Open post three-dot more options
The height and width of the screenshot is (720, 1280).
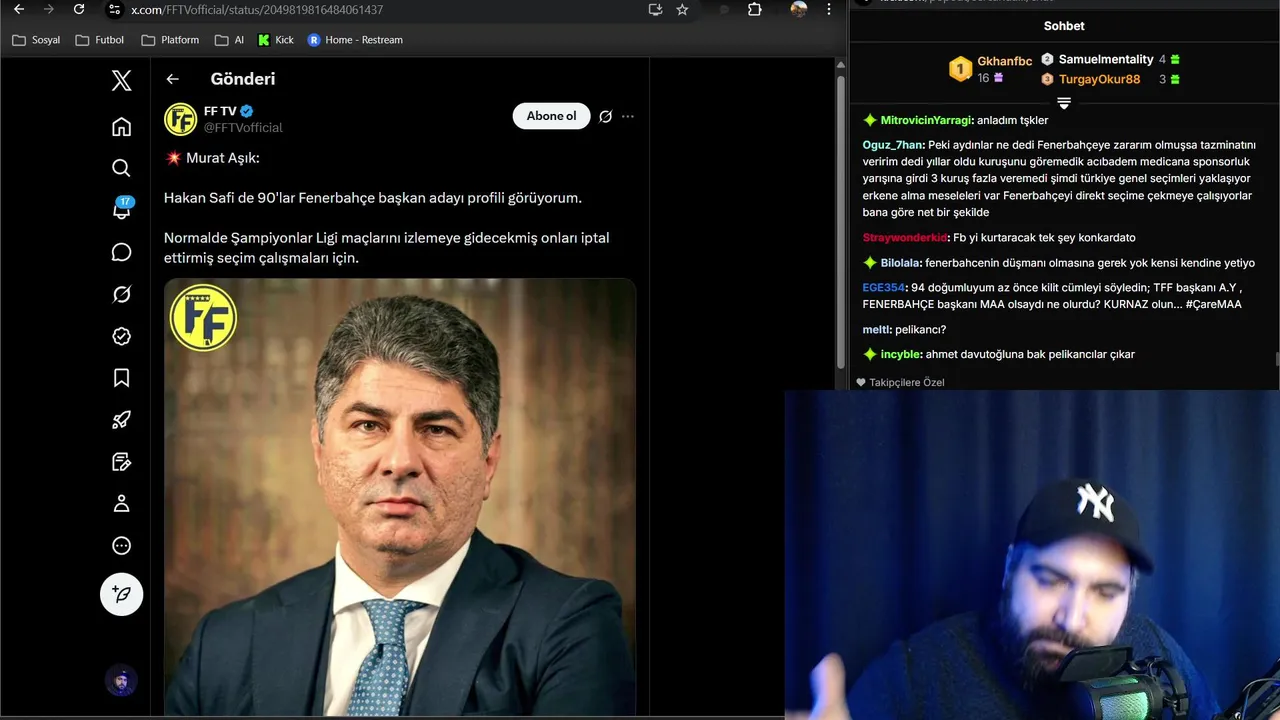click(628, 116)
